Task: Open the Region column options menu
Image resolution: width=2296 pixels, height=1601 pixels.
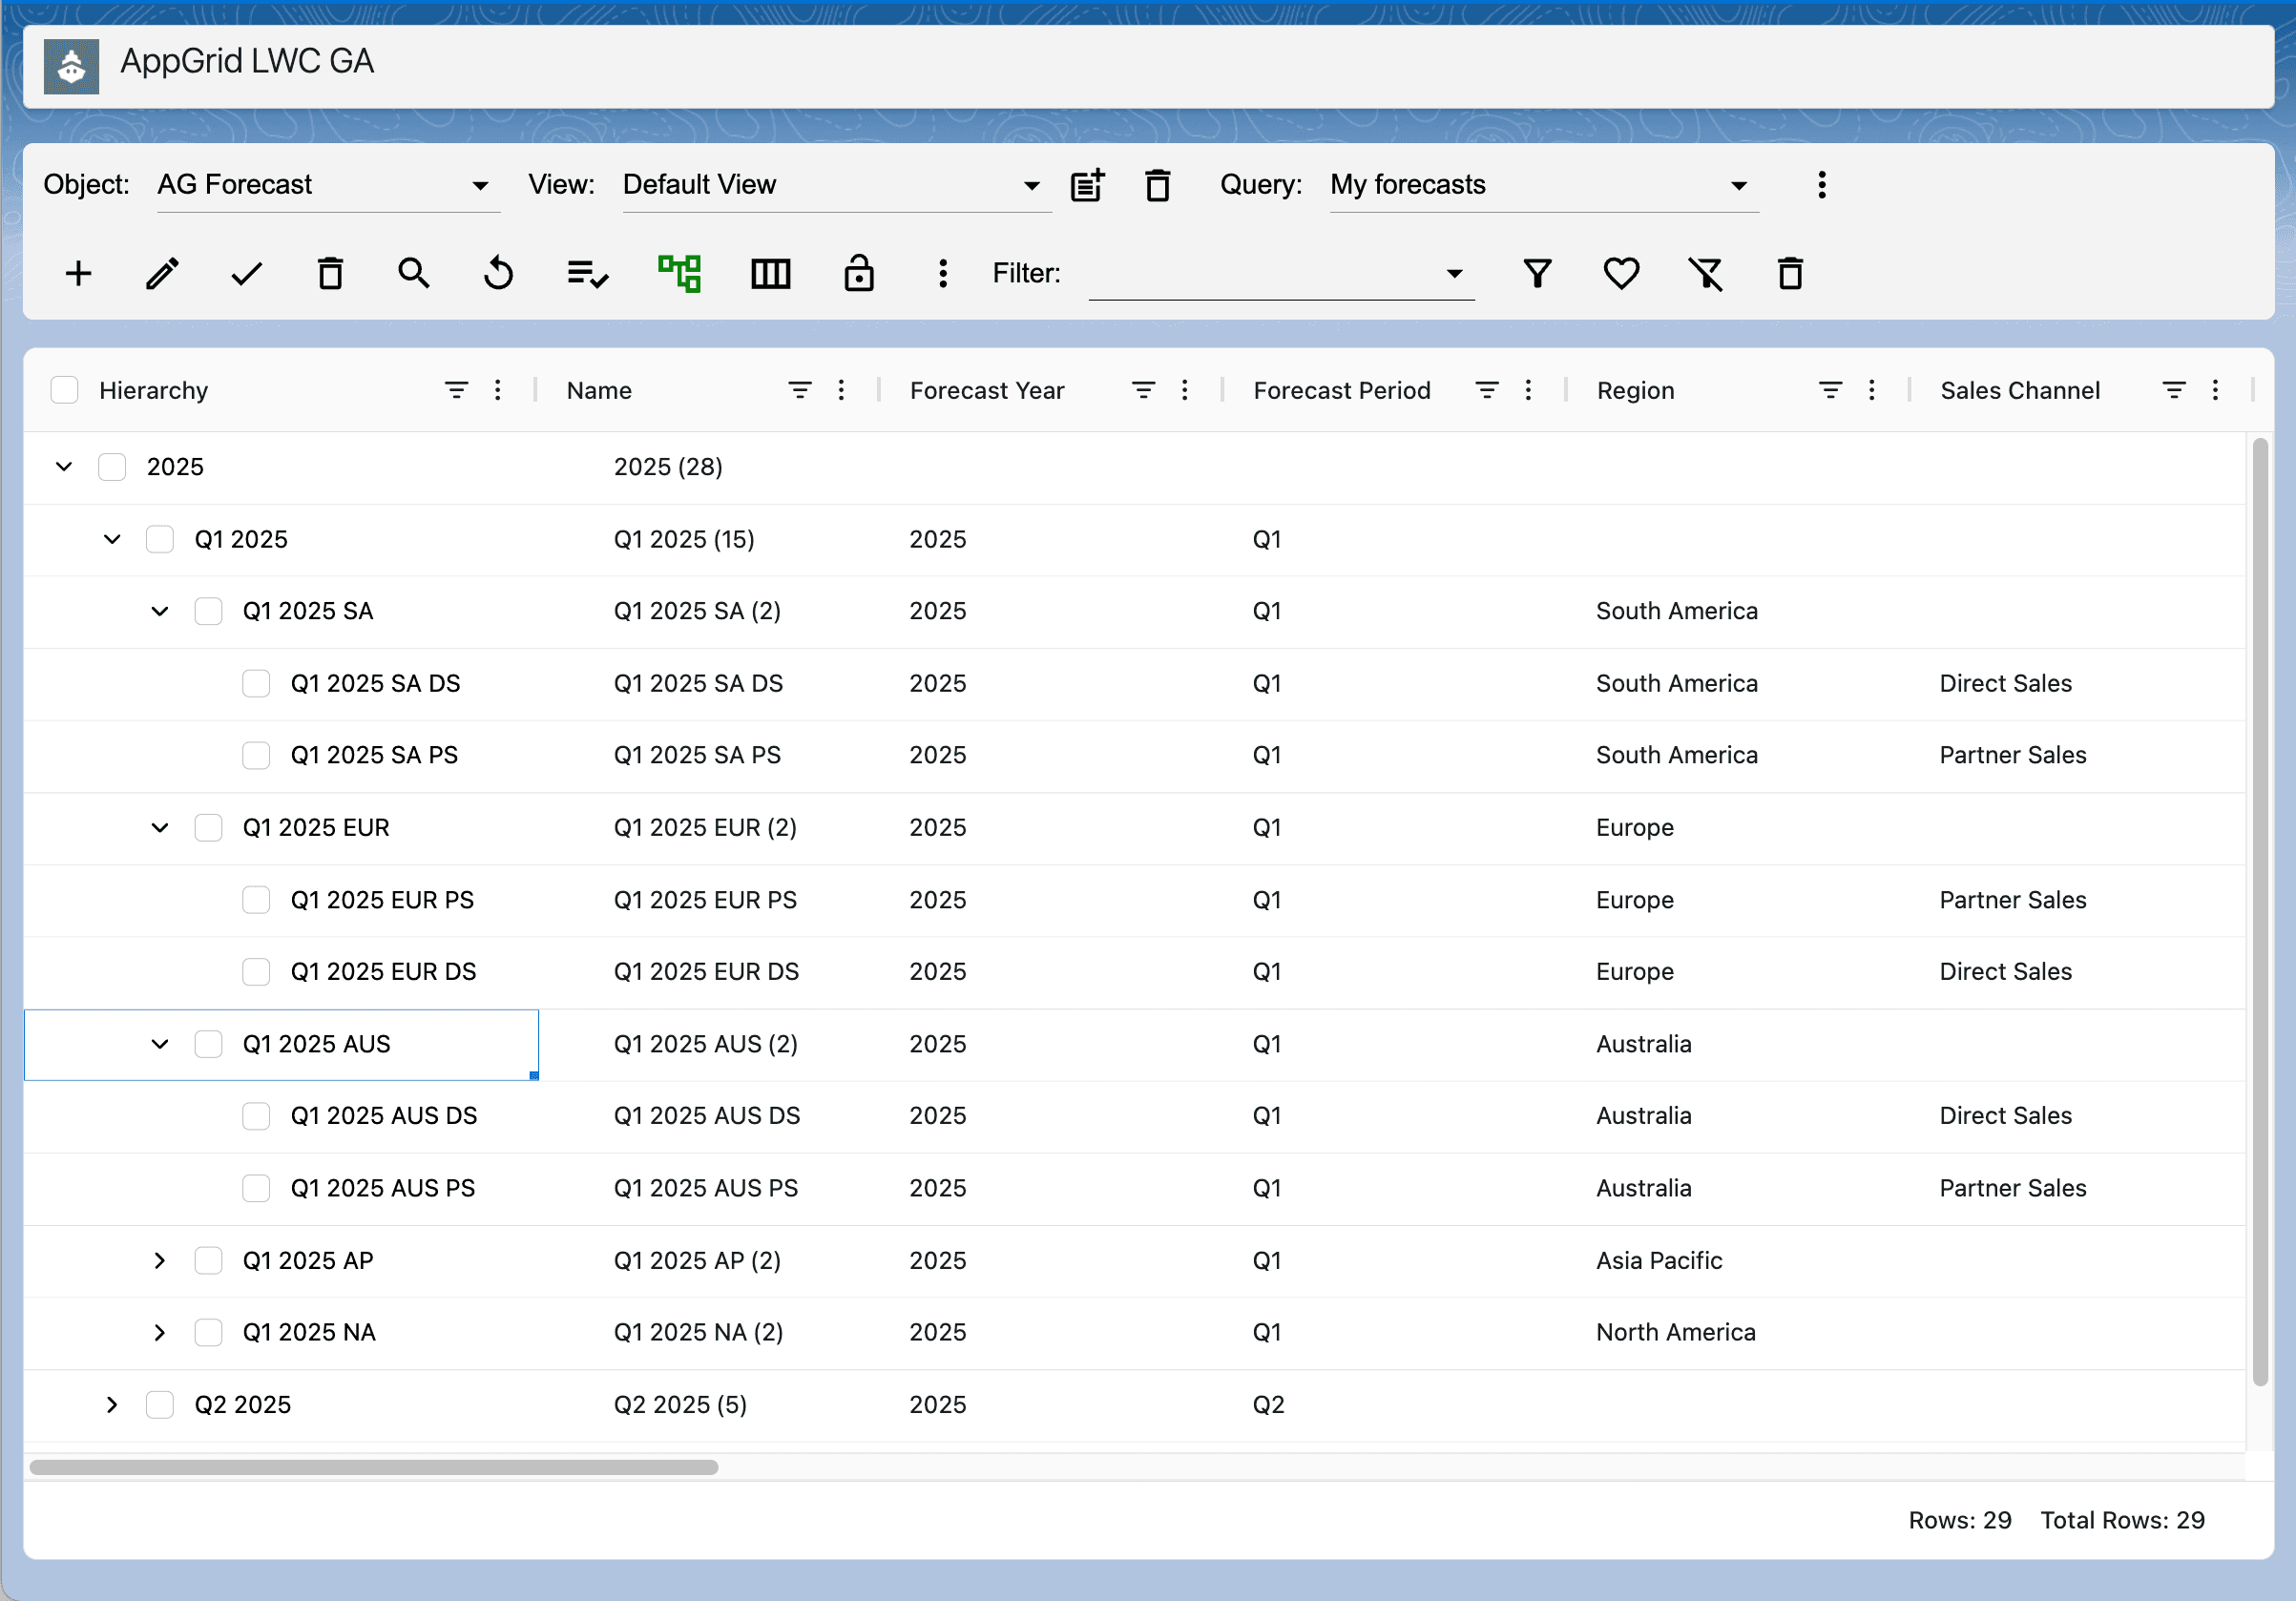Action: click(x=1871, y=390)
